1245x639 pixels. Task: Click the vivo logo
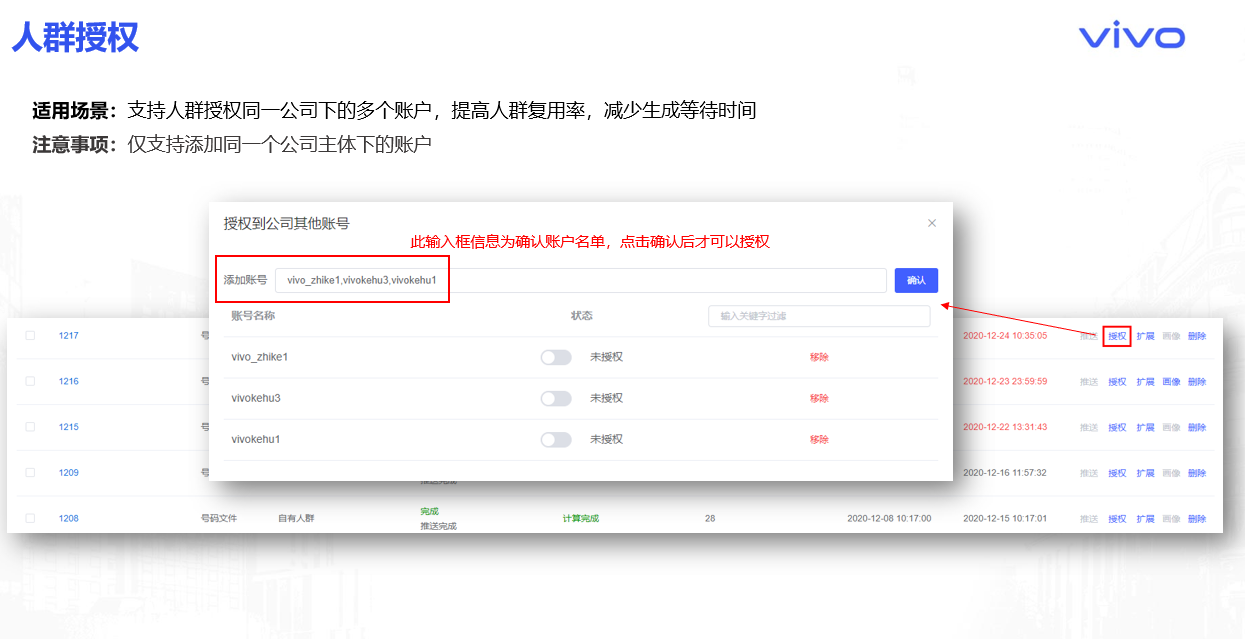tap(1131, 37)
